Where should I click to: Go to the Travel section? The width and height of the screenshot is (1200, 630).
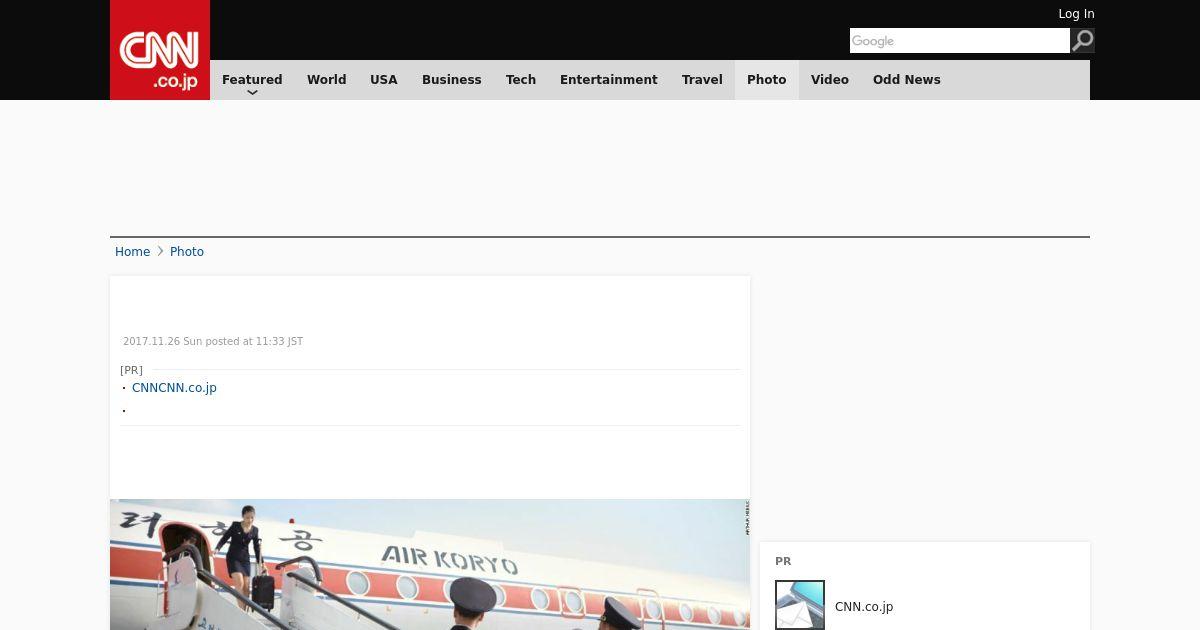(x=702, y=80)
